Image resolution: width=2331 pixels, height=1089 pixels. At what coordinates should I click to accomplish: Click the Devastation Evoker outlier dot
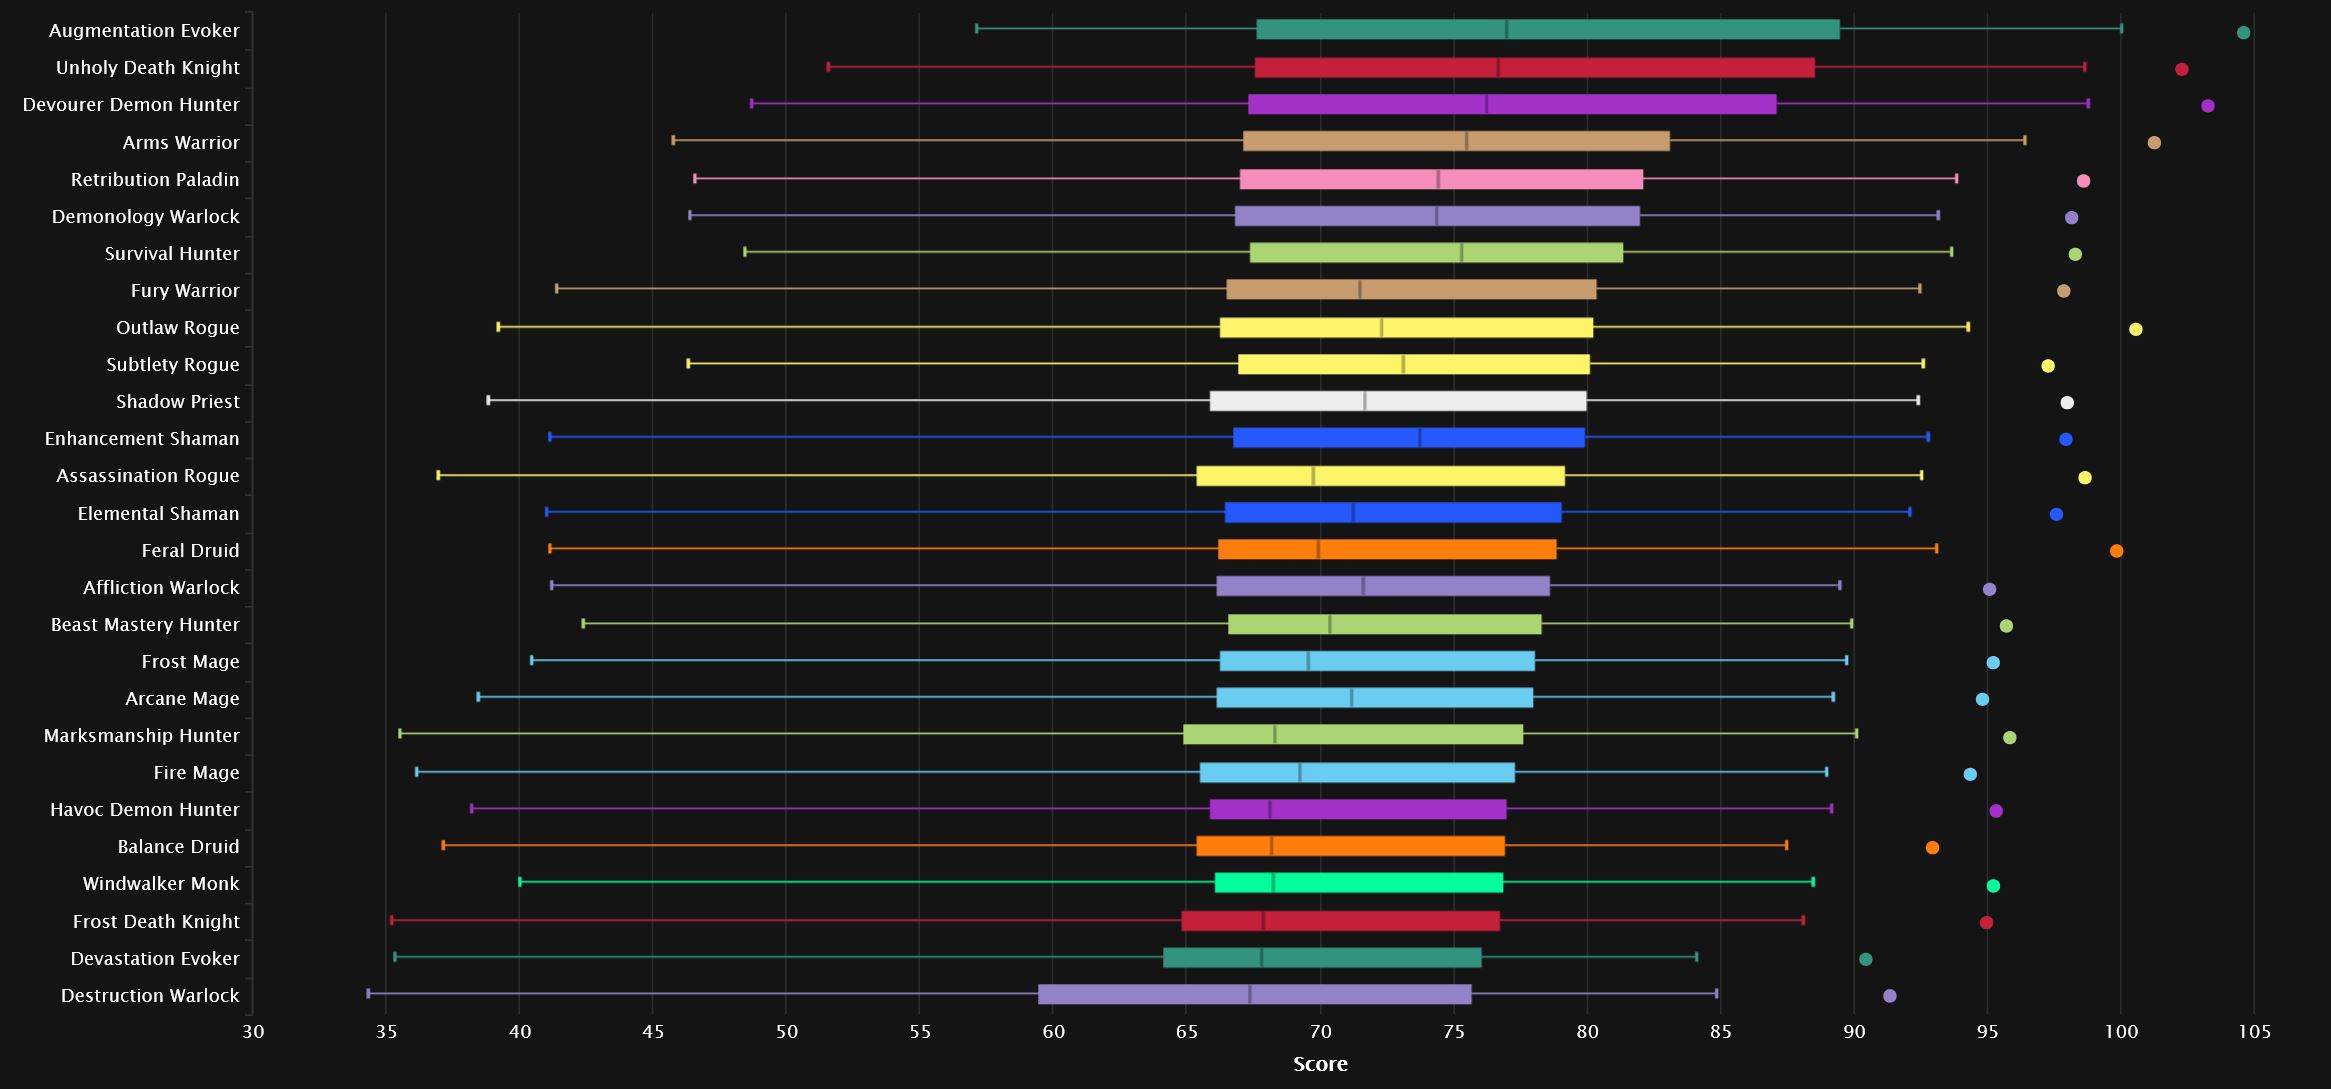pyautogui.click(x=1865, y=959)
